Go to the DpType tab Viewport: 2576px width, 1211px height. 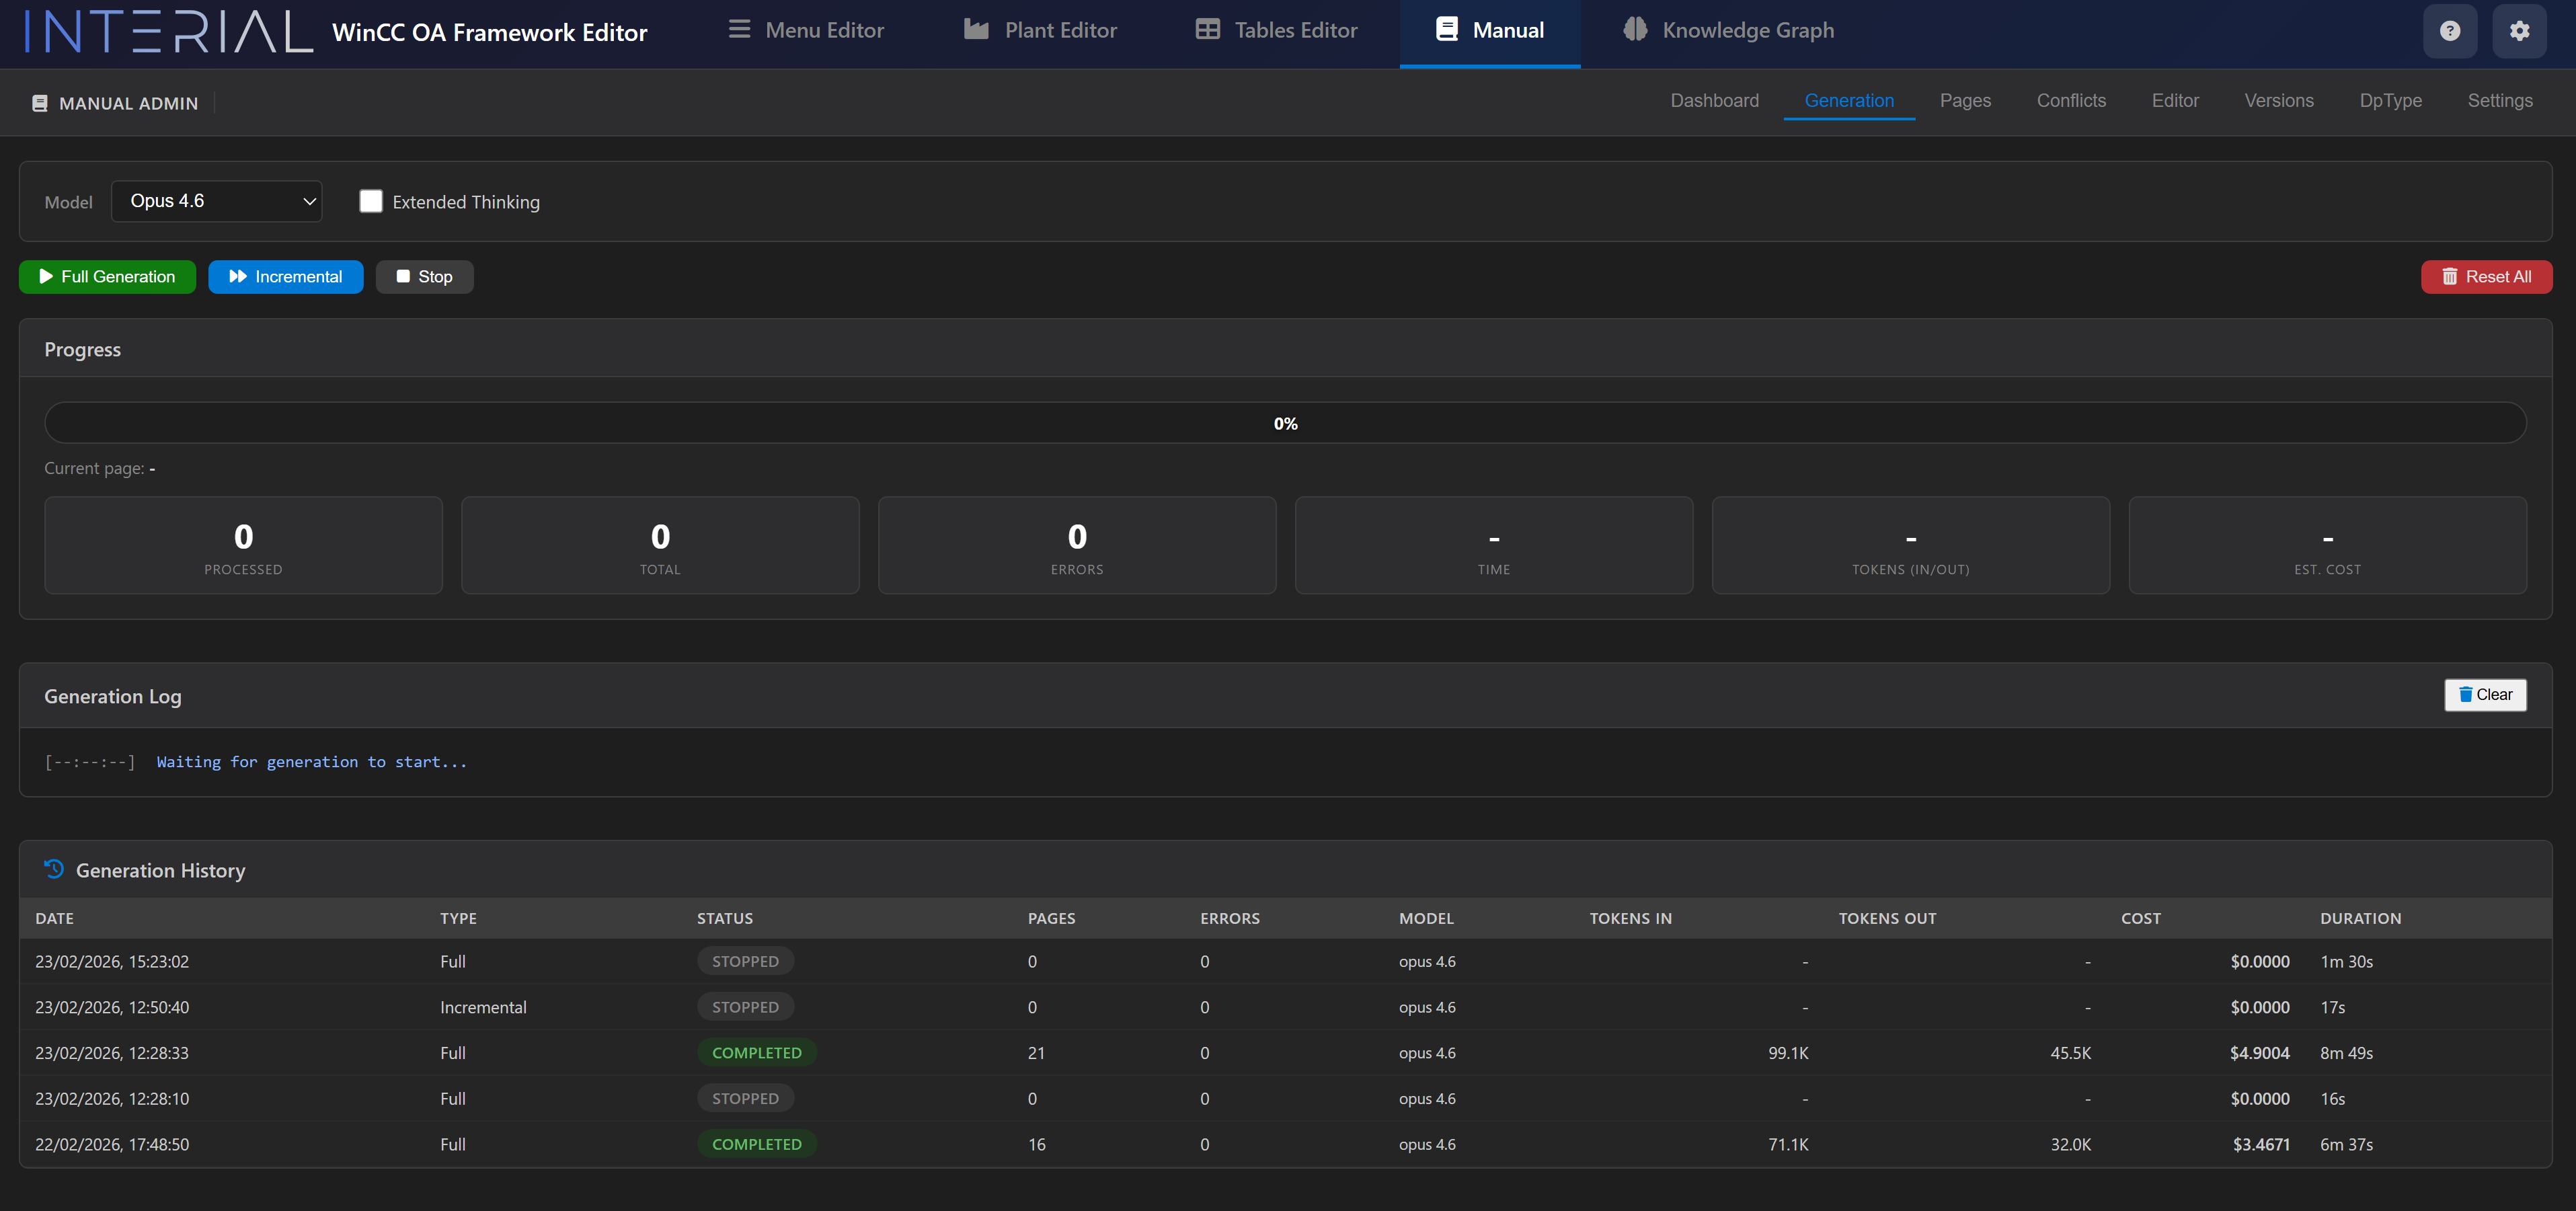tap(2390, 101)
